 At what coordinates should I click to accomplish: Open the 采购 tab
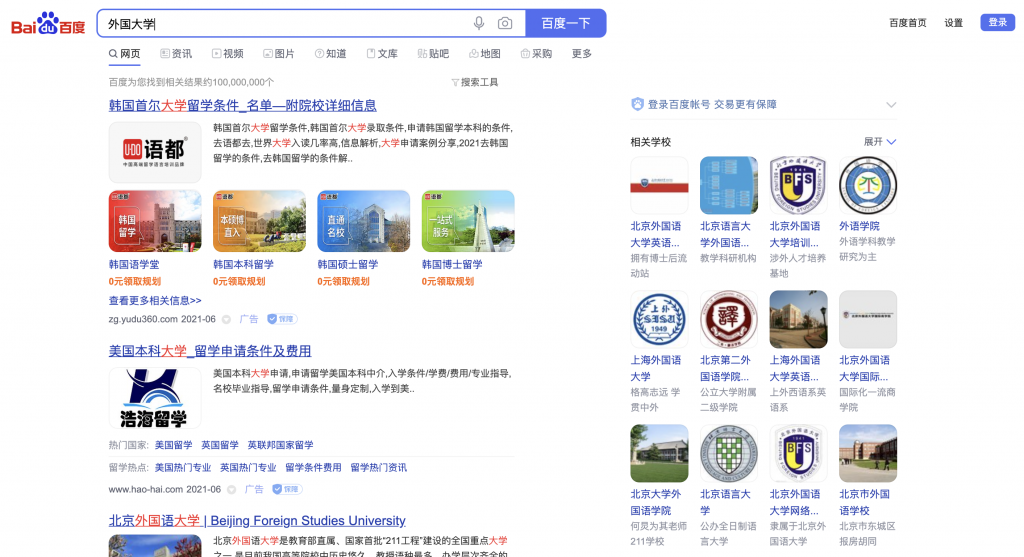click(x=536, y=54)
